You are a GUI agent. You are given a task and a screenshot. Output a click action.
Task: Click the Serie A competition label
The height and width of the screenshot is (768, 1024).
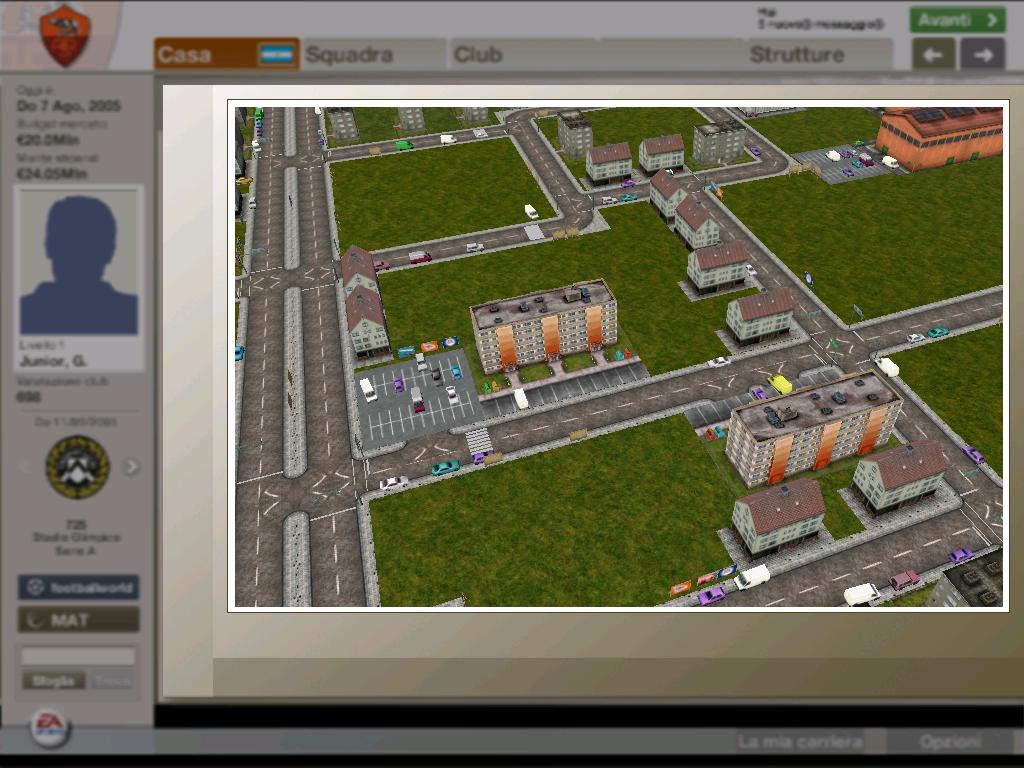pyautogui.click(x=76, y=551)
